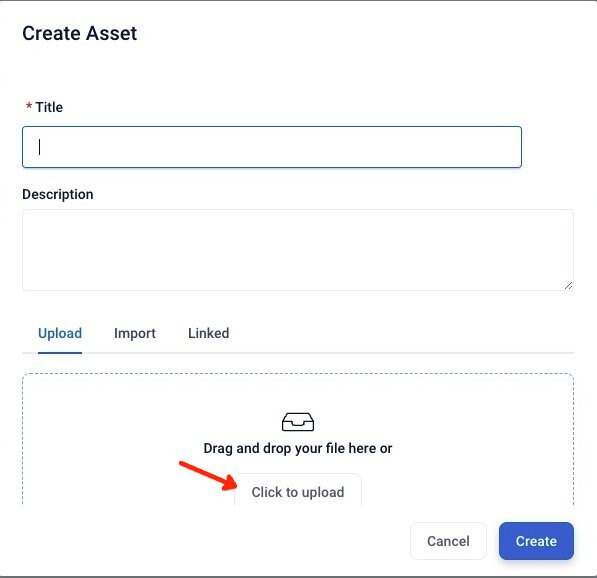Select the Linked tab
597x578 pixels.
coord(209,333)
